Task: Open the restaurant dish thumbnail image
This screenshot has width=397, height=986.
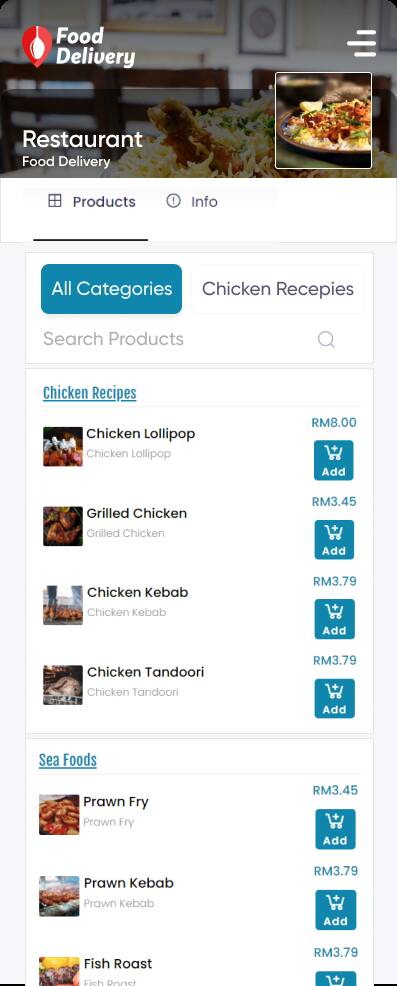Action: 323,121
